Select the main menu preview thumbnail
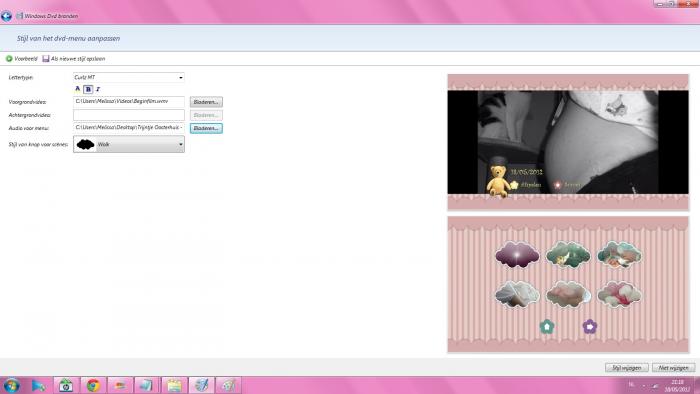Viewport: 700px width, 394px height. click(x=568, y=142)
